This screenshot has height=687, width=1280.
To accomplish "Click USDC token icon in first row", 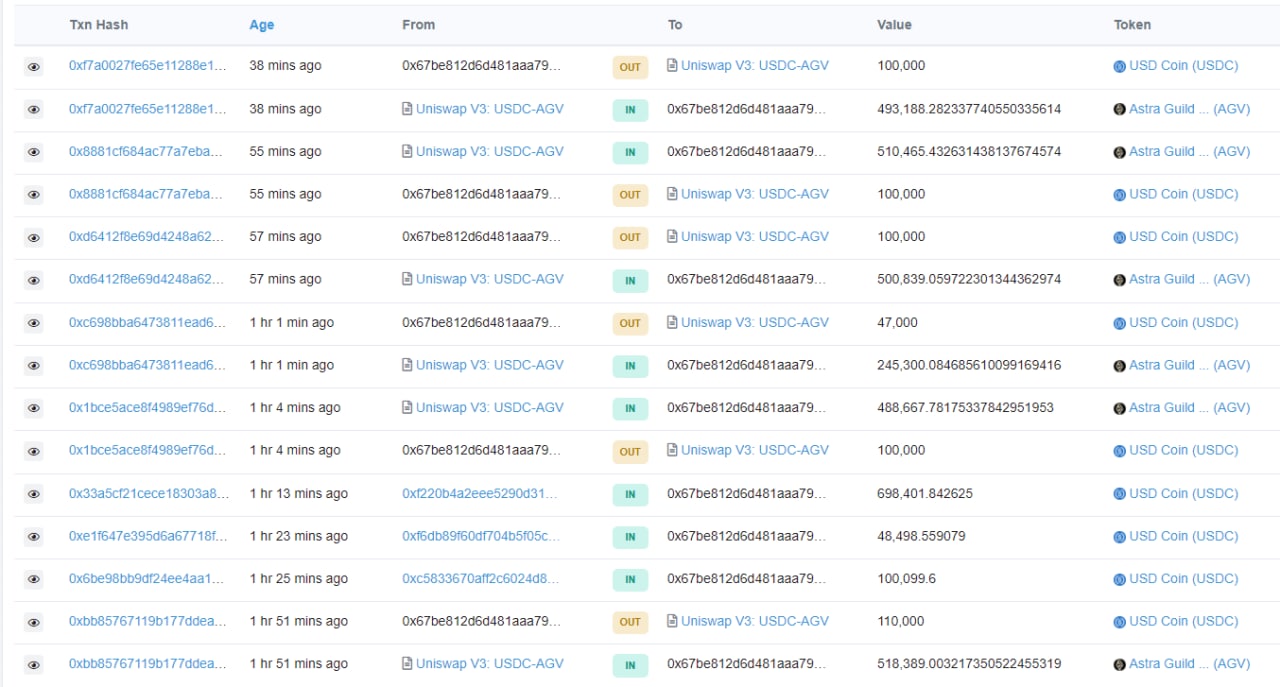I will pos(1120,66).
